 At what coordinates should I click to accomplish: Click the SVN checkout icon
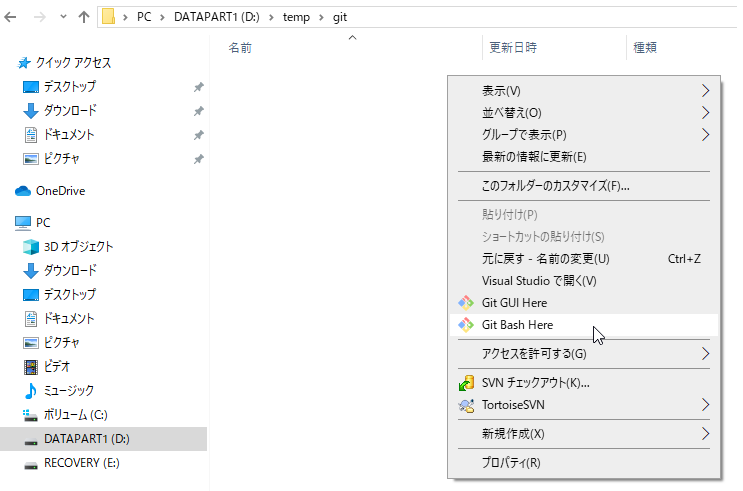[465, 382]
